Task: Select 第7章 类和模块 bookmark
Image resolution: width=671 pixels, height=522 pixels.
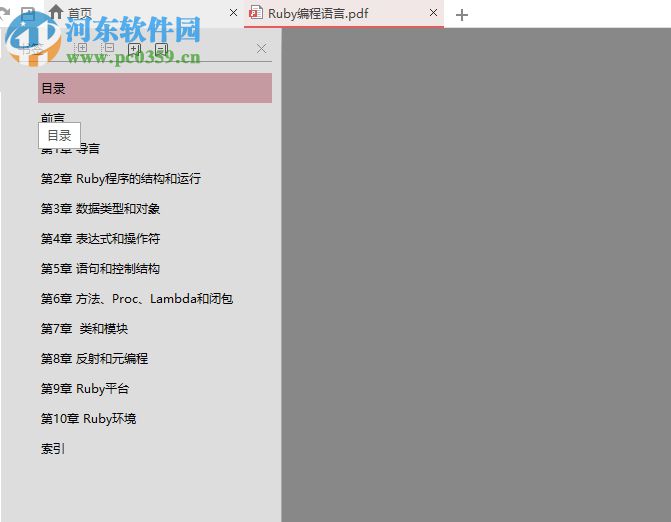Action: (84, 328)
